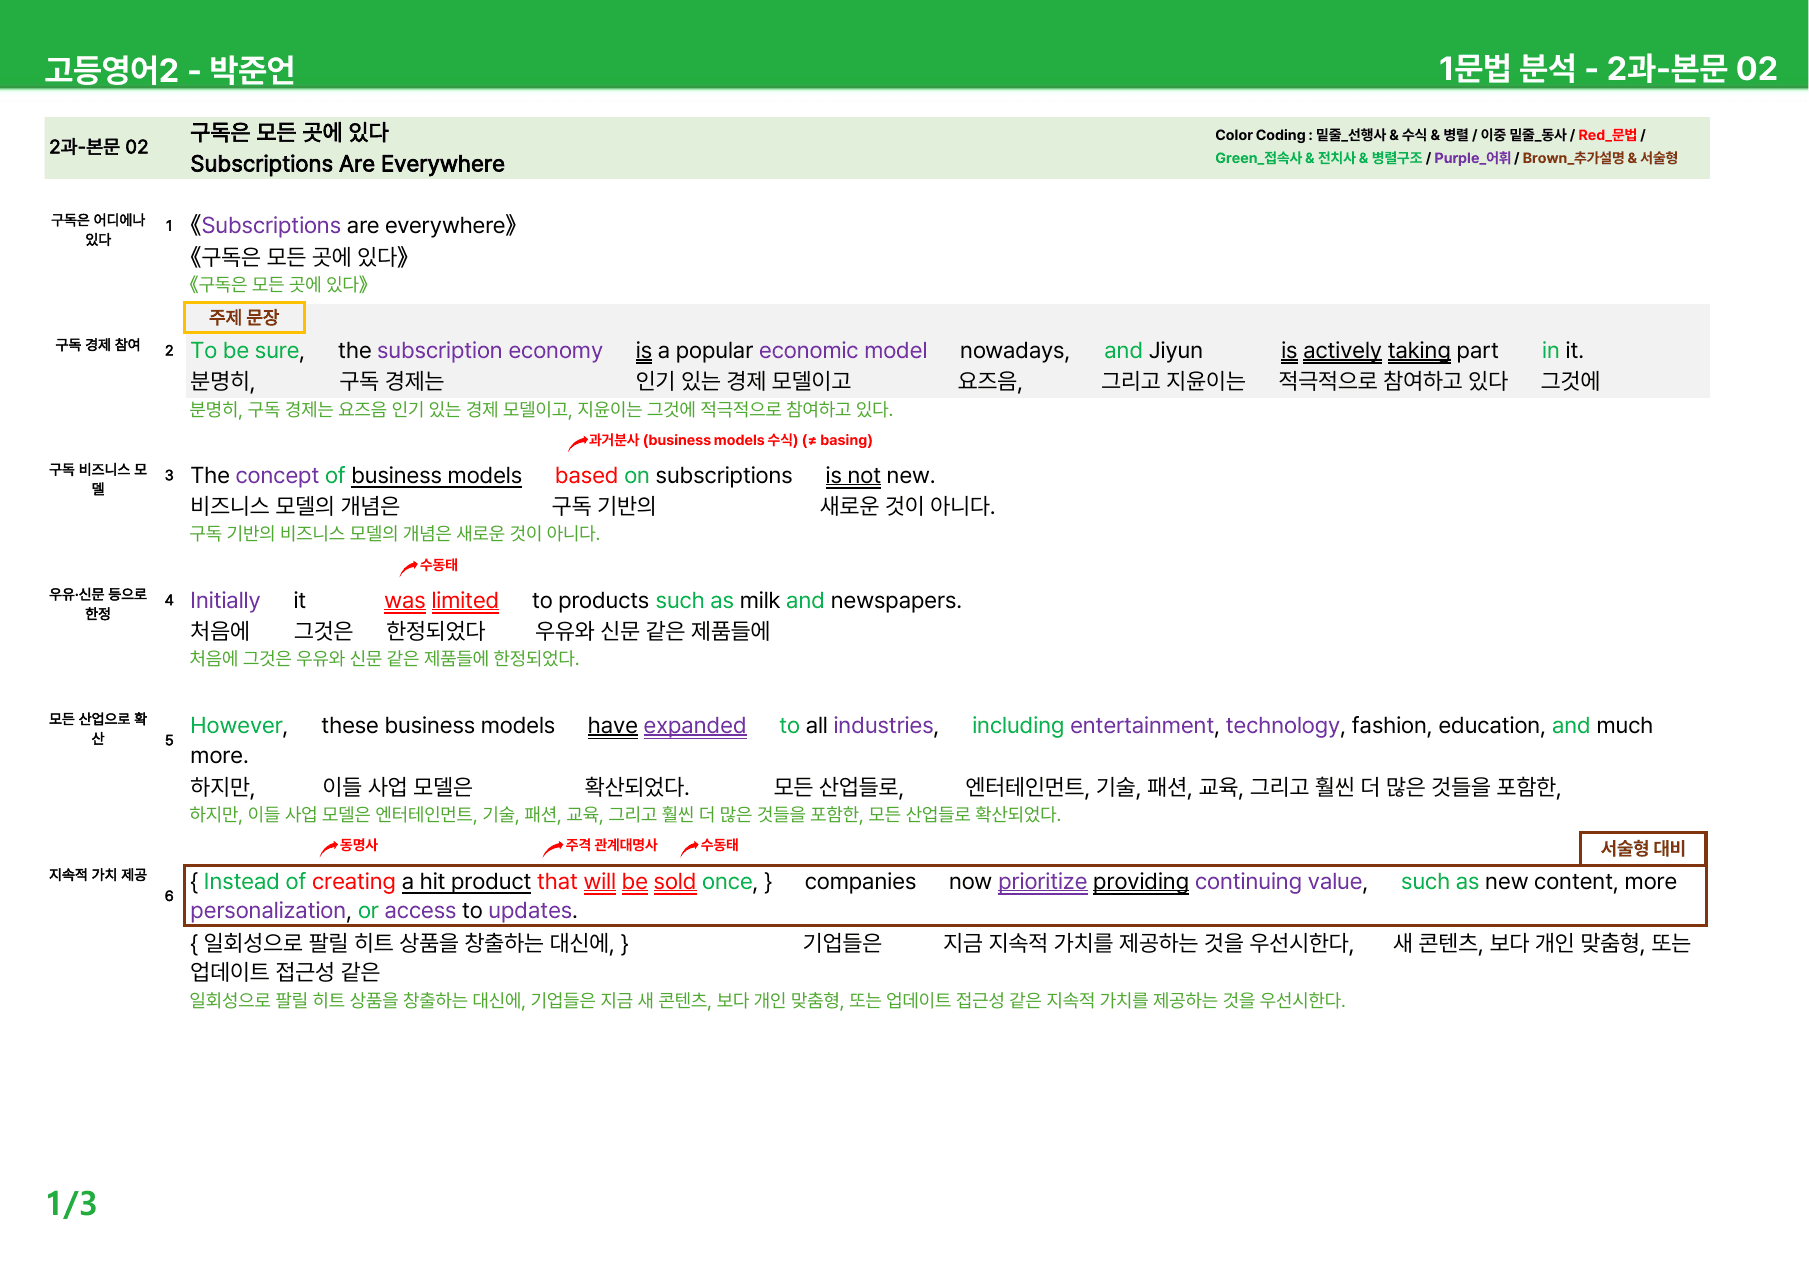Click the '수동태' note above 'will be sold'
1809x1279 pixels.
[x=720, y=845]
